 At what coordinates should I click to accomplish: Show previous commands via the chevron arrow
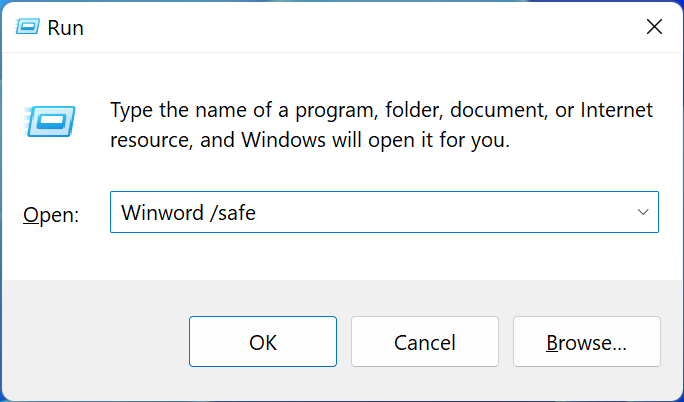643,212
